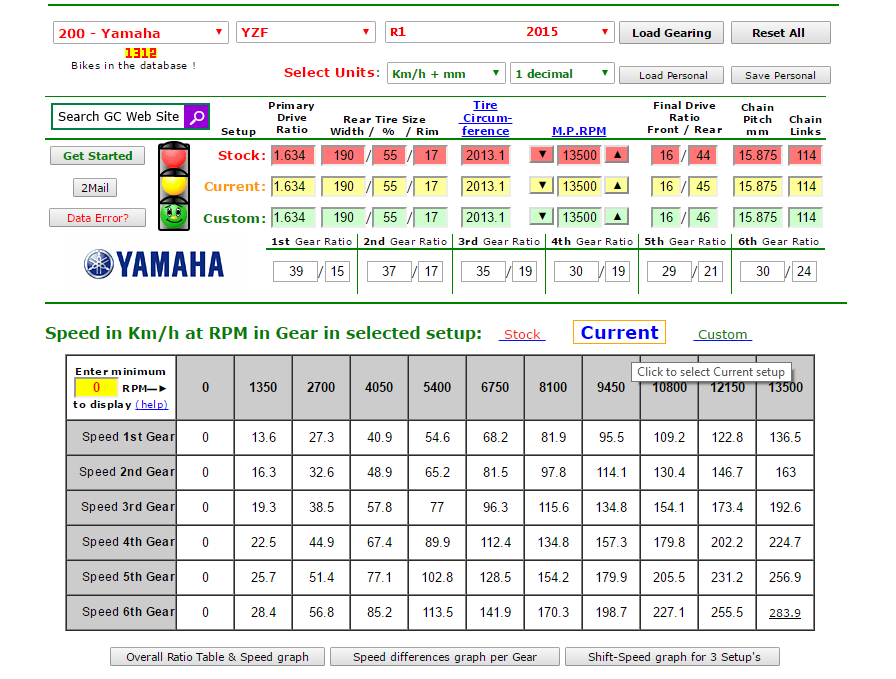Switch to the Stock setup tab
Viewport: 896px width, 679px height.
[x=522, y=335]
